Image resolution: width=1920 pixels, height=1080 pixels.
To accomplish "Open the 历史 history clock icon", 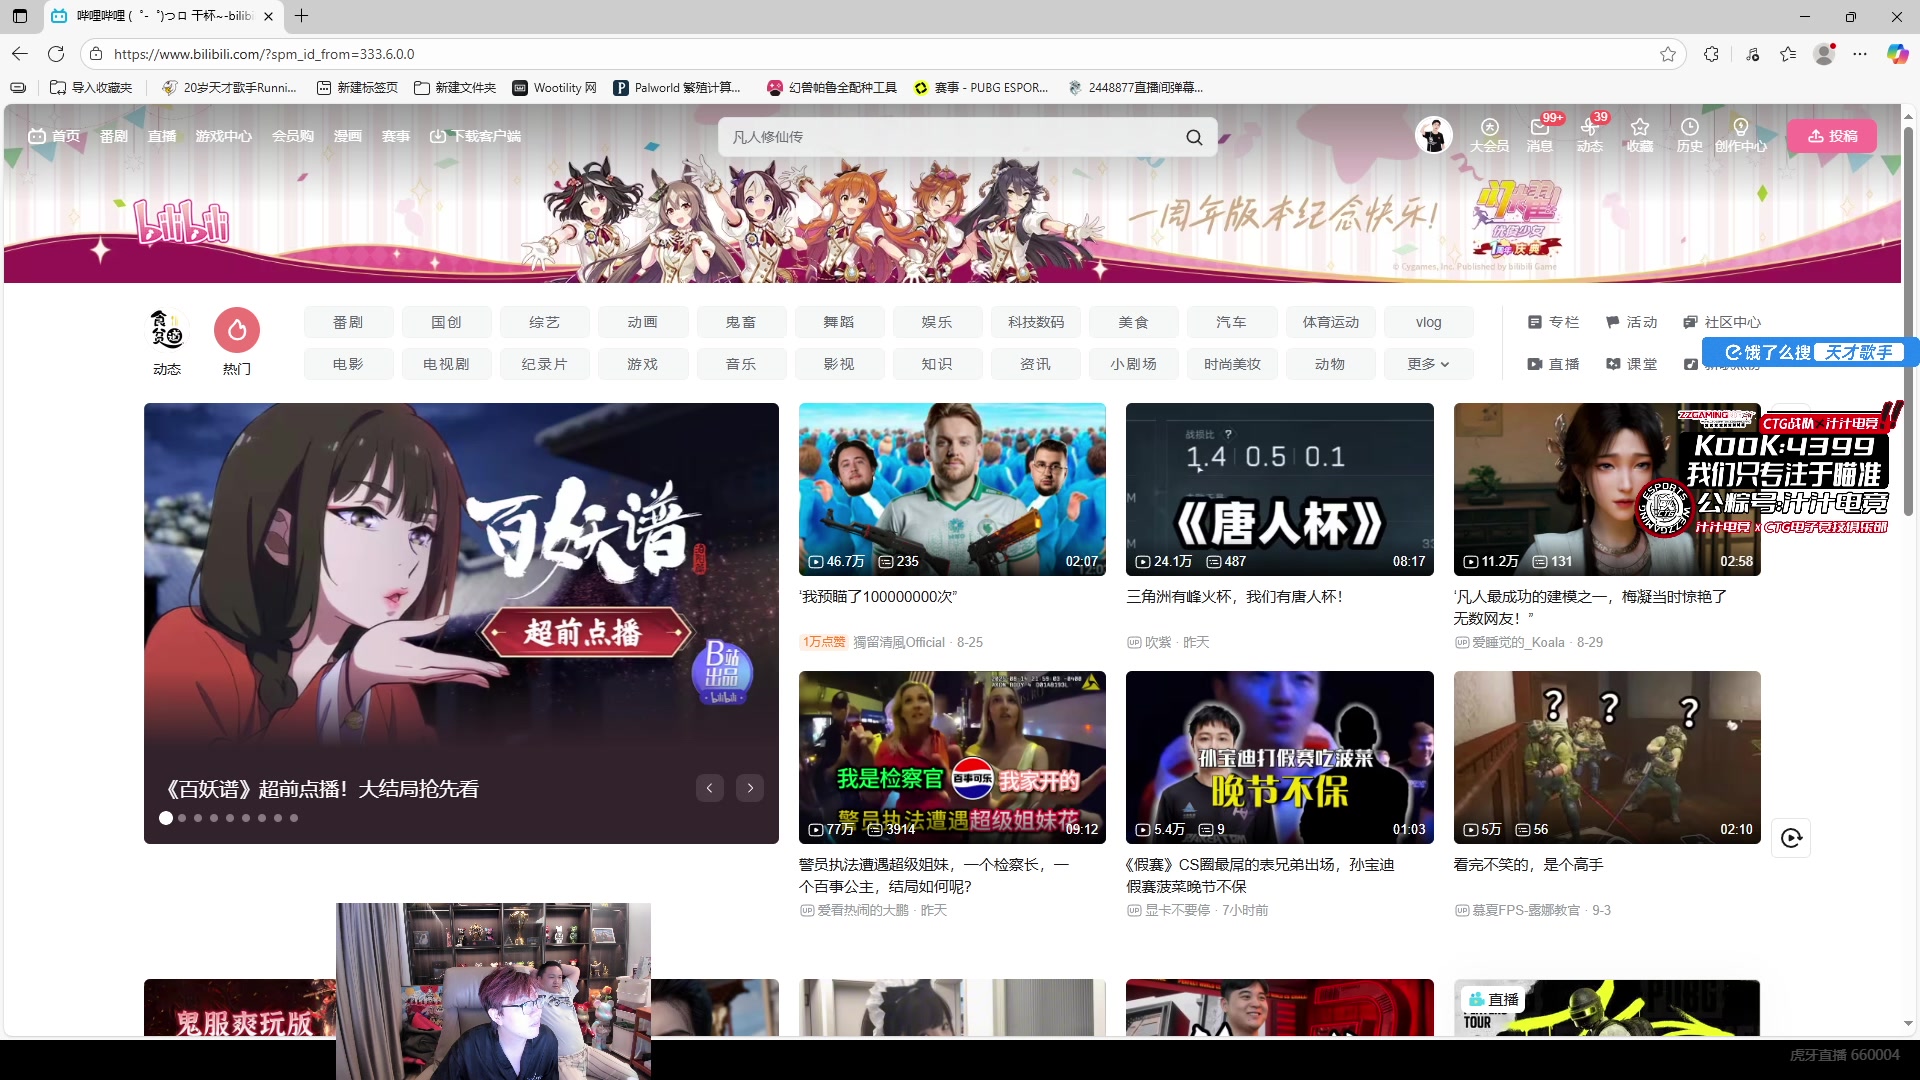I will [1690, 135].
